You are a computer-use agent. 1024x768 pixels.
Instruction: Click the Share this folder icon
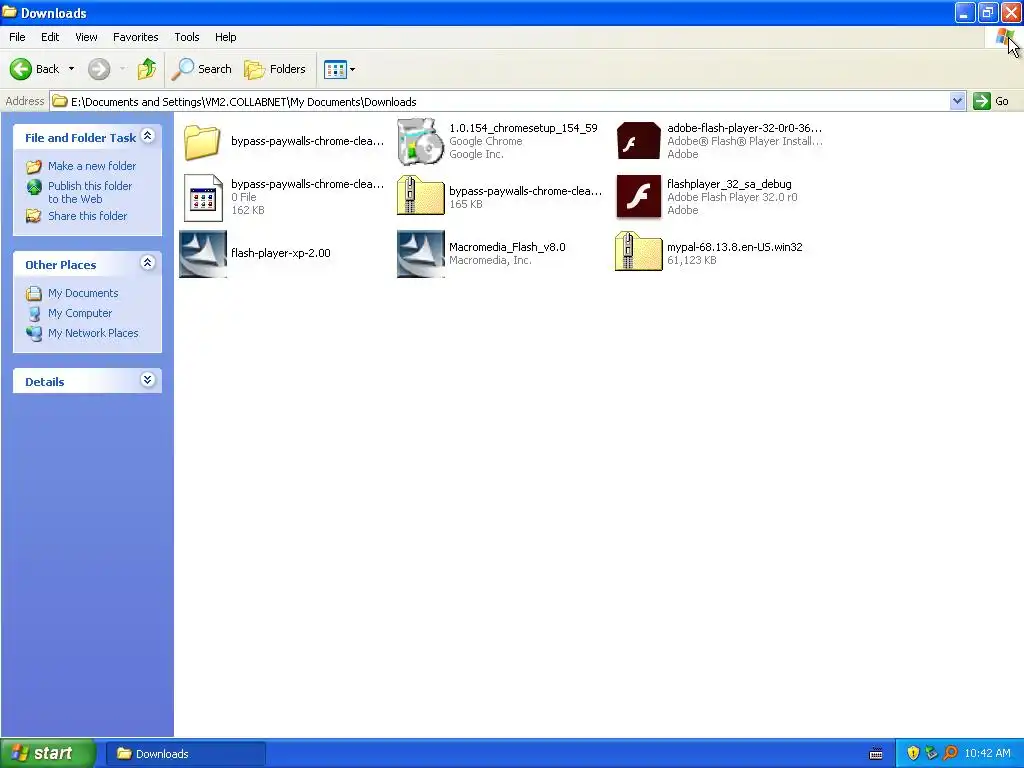33,216
